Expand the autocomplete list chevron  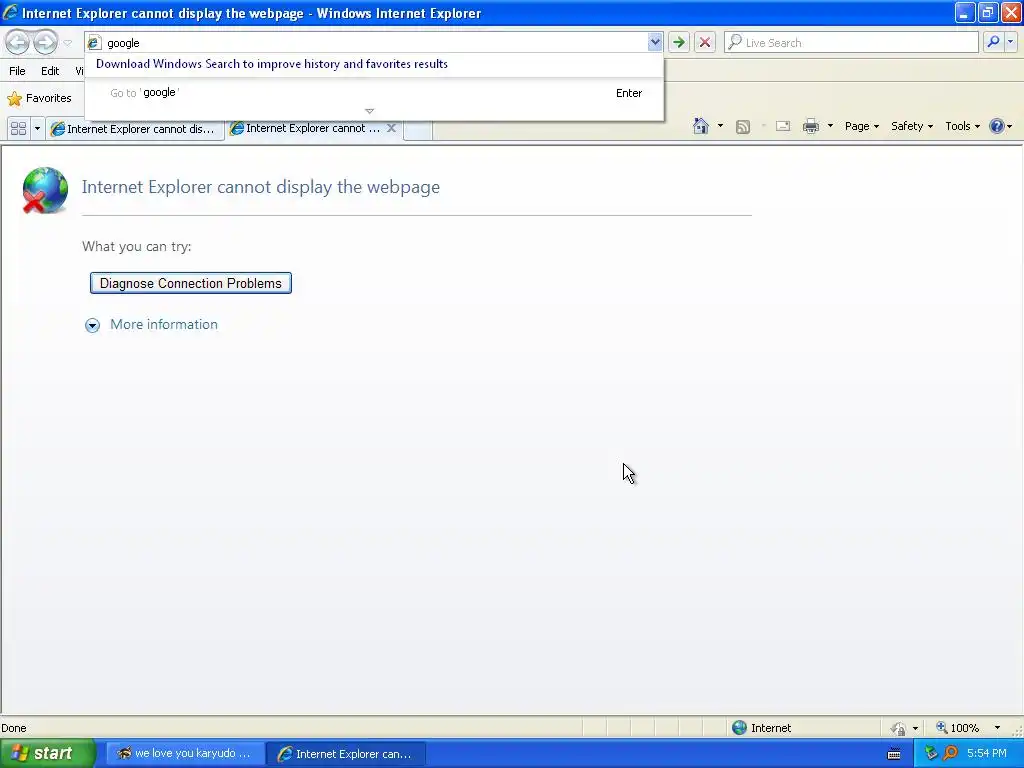(370, 111)
